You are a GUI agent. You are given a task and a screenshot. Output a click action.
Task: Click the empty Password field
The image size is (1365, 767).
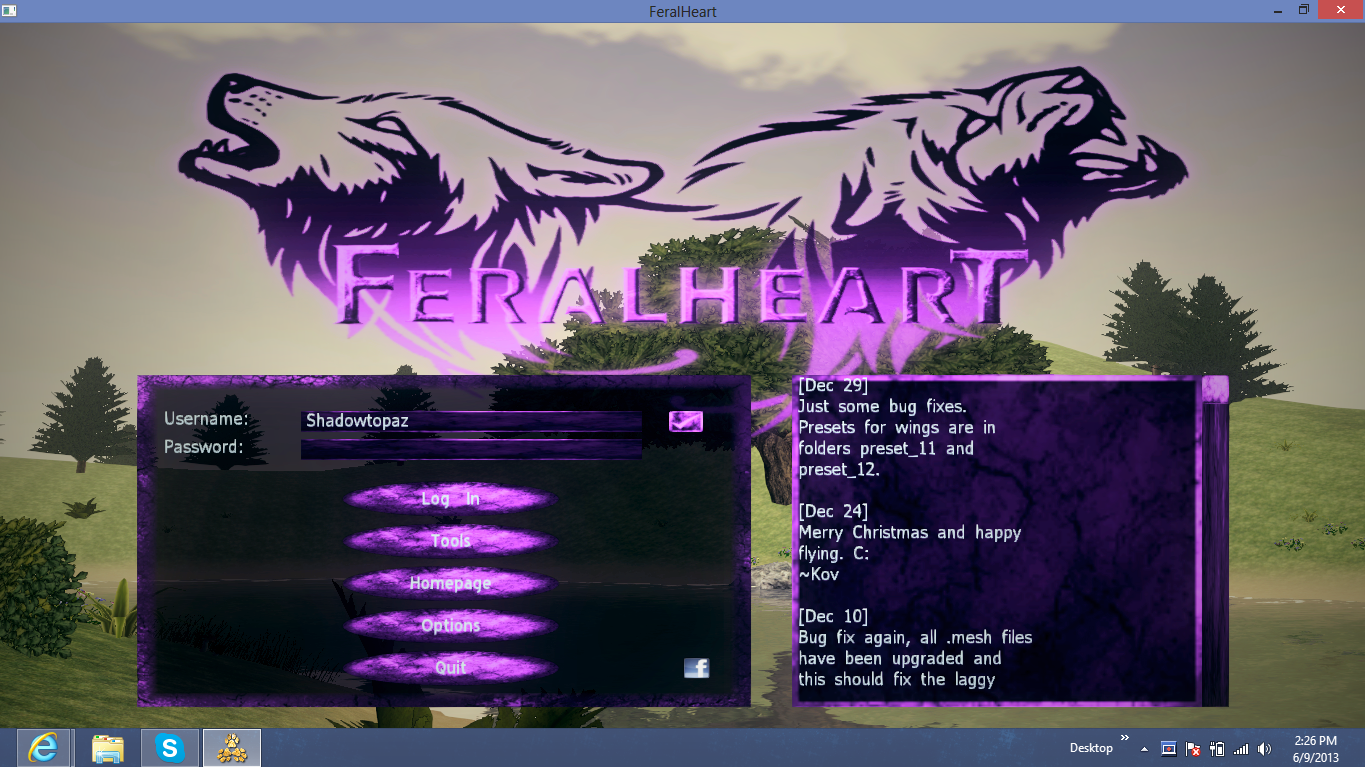[x=470, y=450]
